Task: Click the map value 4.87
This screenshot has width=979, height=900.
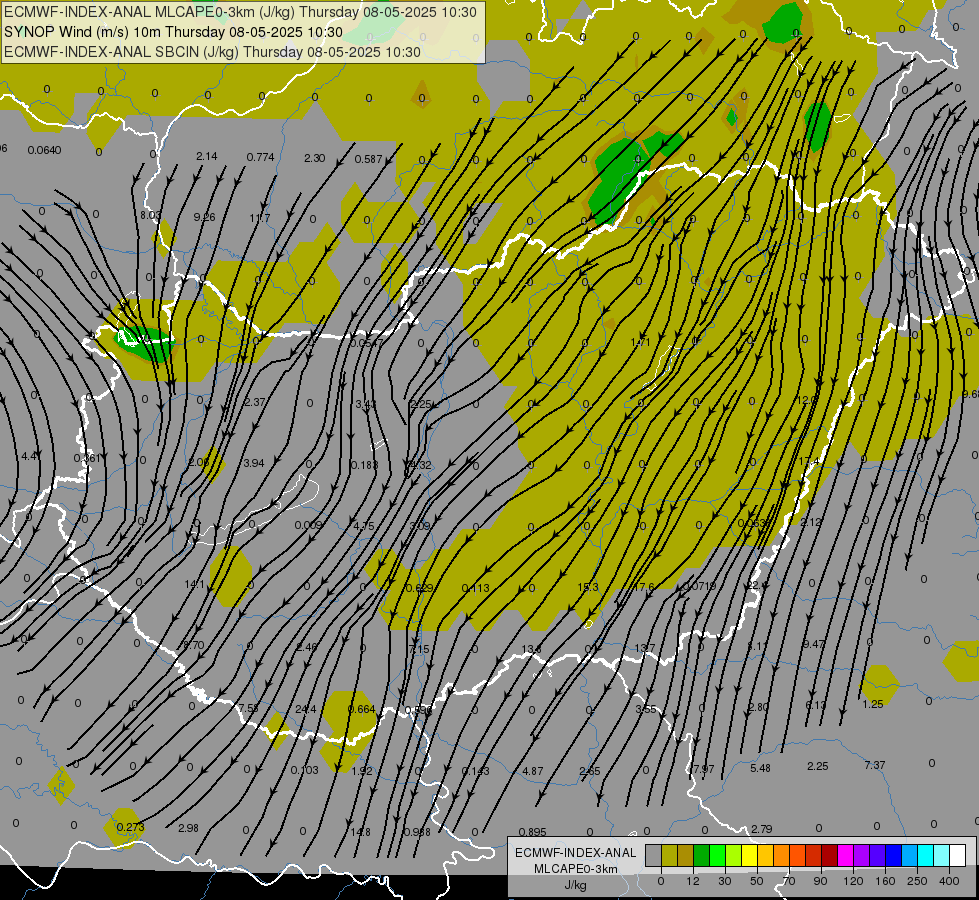Action: [x=533, y=771]
